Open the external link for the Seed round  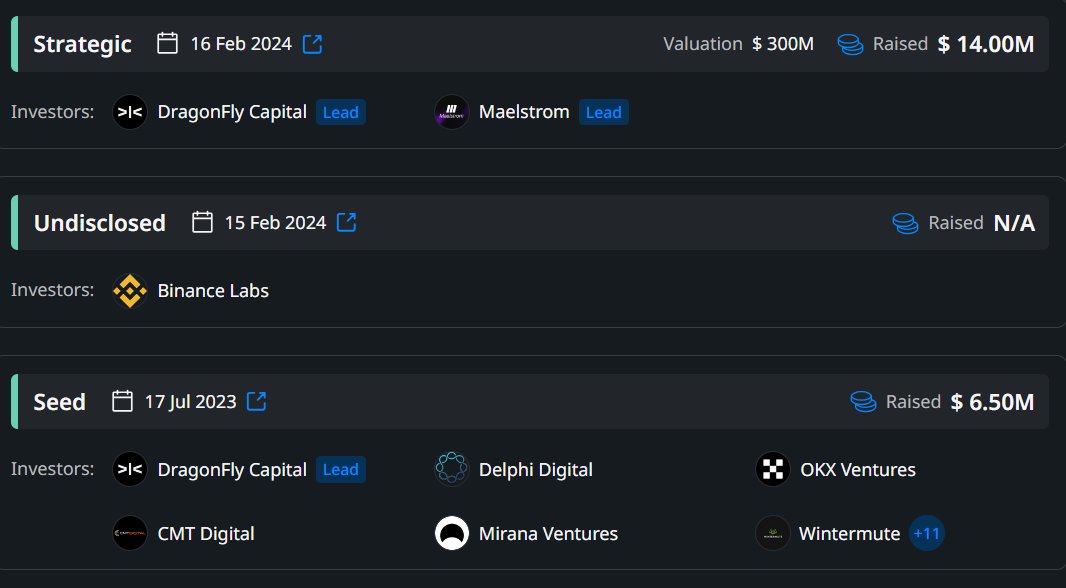pos(256,401)
